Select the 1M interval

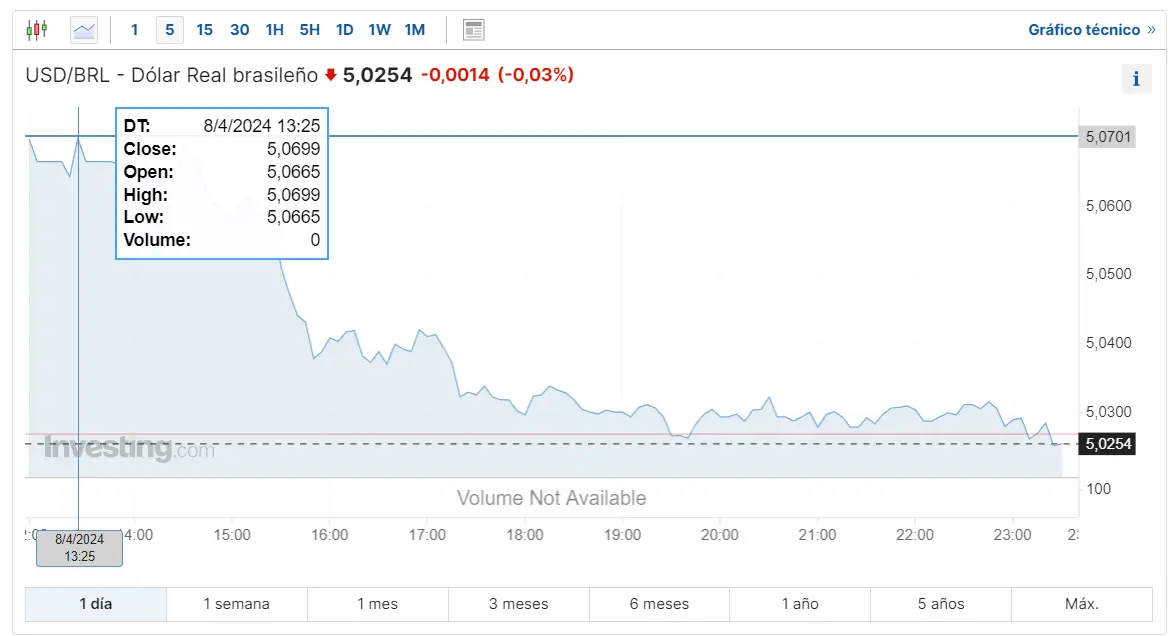click(x=415, y=30)
